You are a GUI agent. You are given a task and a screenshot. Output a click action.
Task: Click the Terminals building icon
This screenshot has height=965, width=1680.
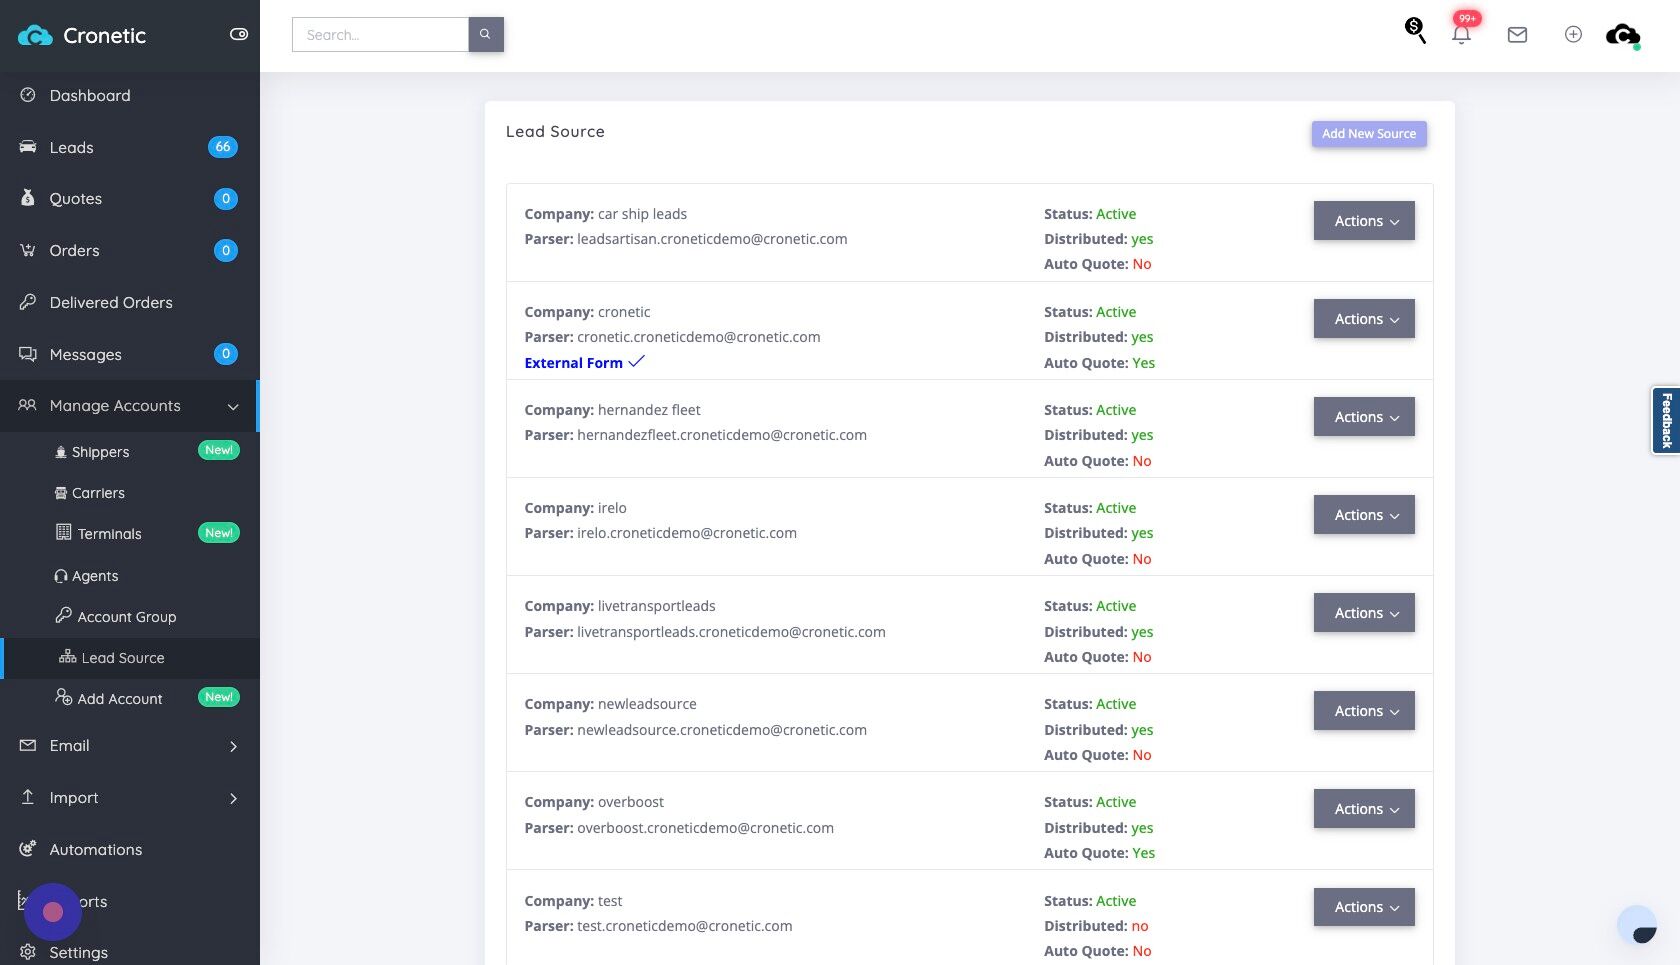(64, 532)
